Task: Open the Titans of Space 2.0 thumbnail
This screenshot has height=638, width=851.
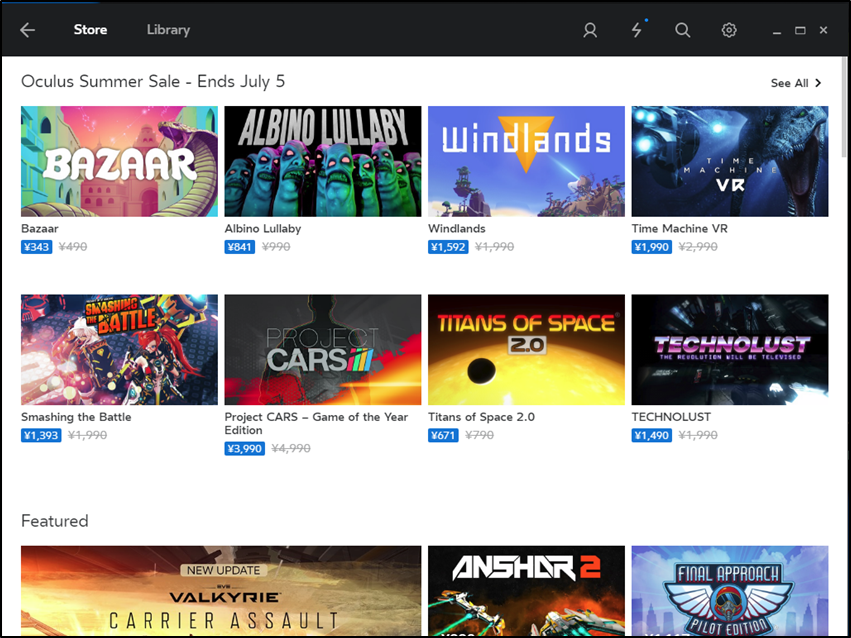Action: coord(526,349)
